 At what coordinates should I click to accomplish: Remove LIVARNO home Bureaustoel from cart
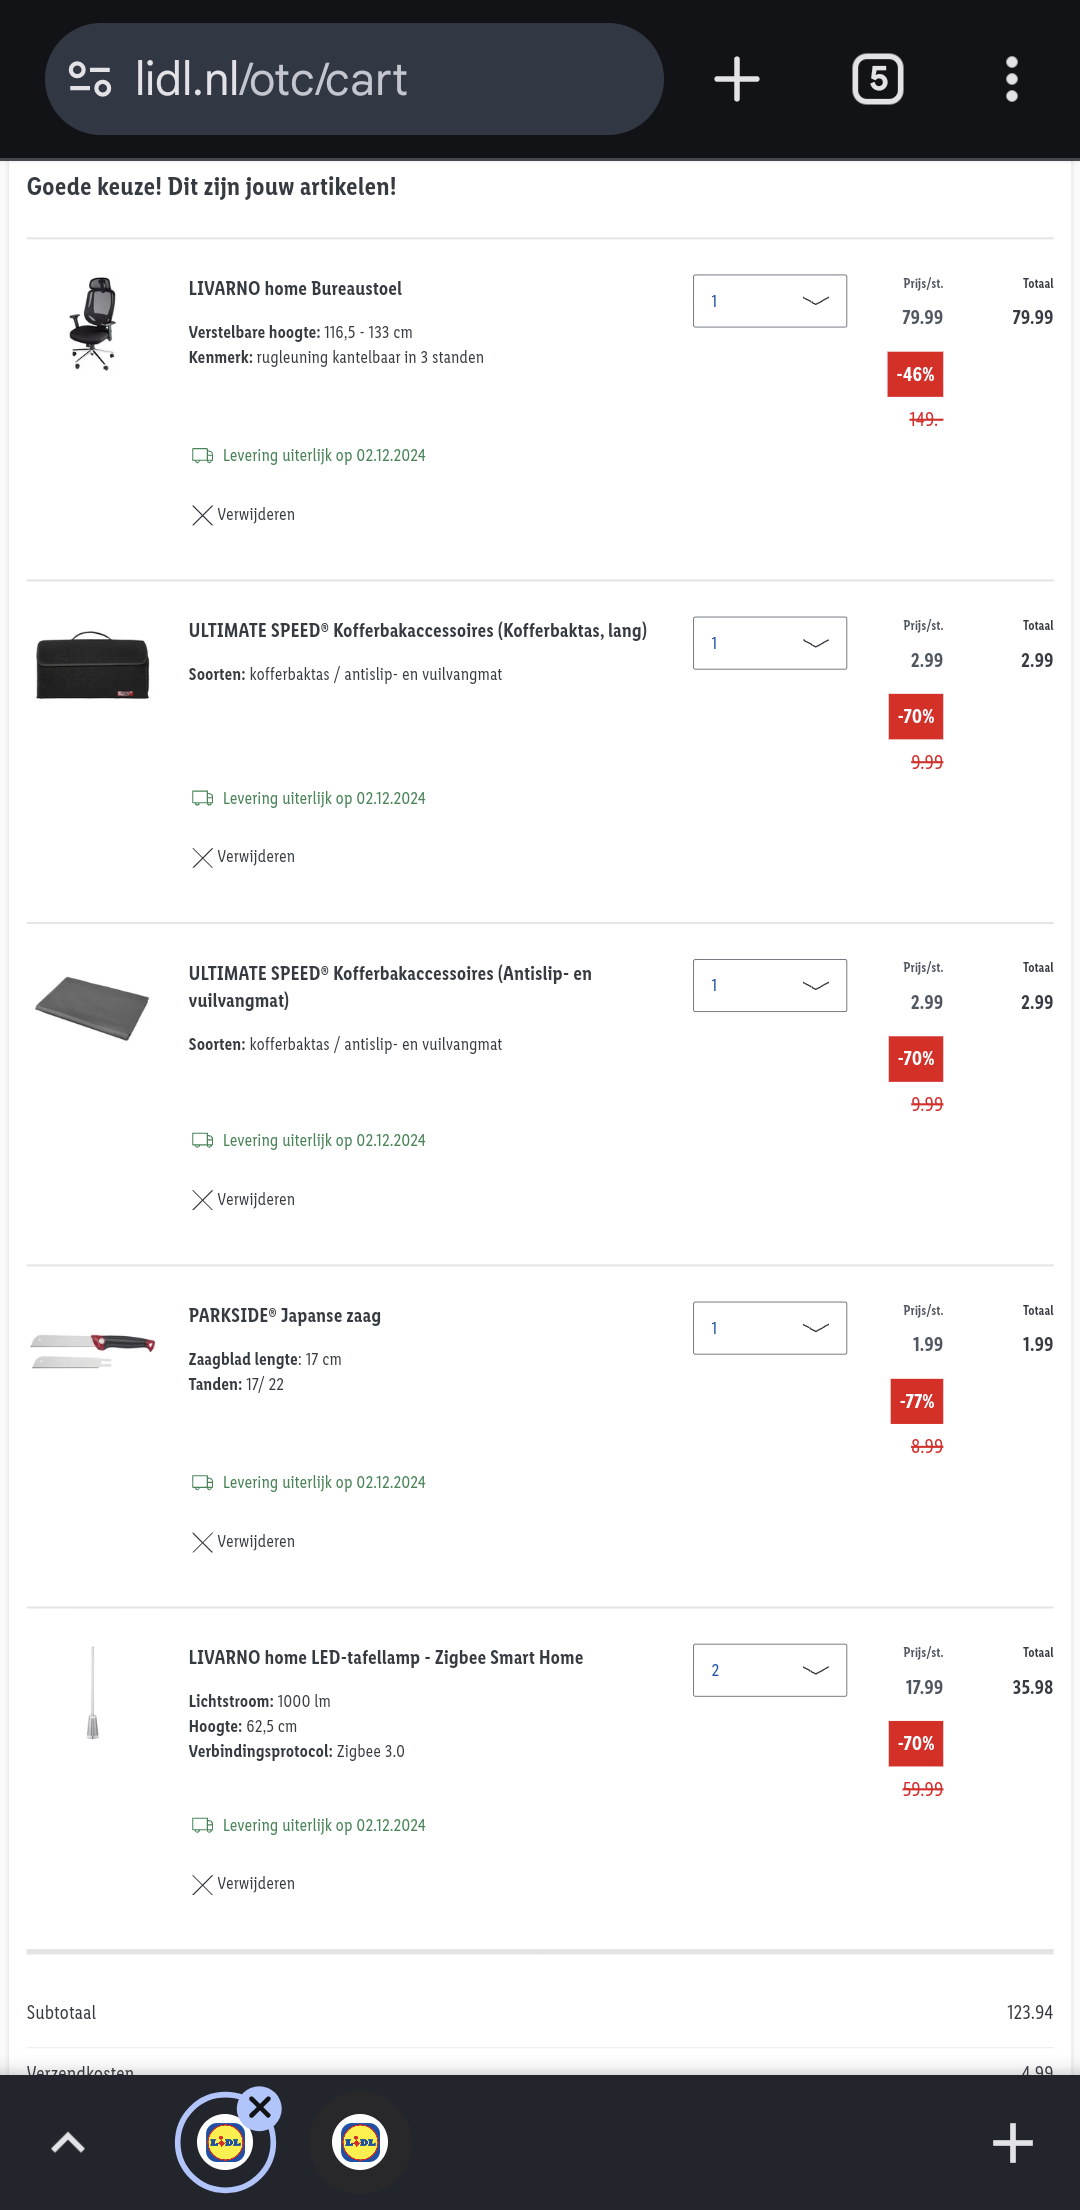pos(244,515)
